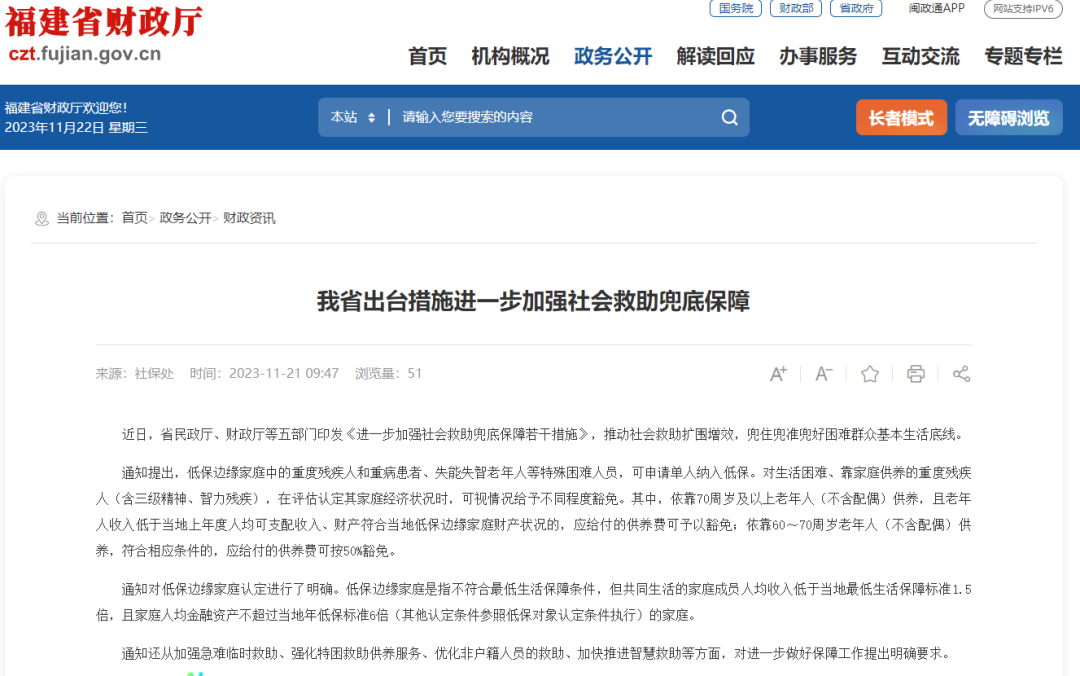Open the 财政部 link at the top

796,9
